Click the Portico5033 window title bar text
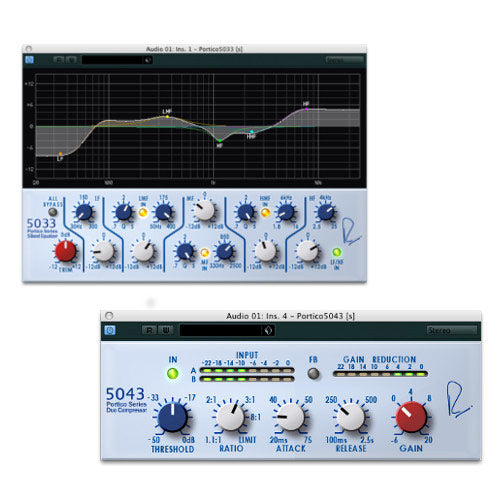Viewport: 500px width, 500px height. [x=194, y=49]
